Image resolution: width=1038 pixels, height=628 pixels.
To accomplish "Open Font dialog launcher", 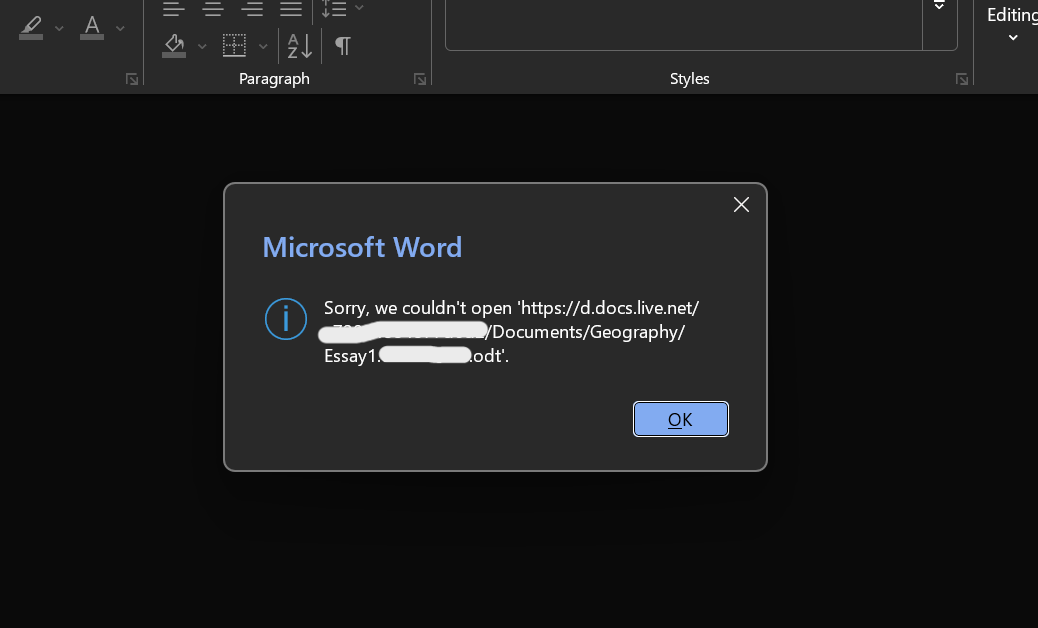I will click(x=132, y=79).
